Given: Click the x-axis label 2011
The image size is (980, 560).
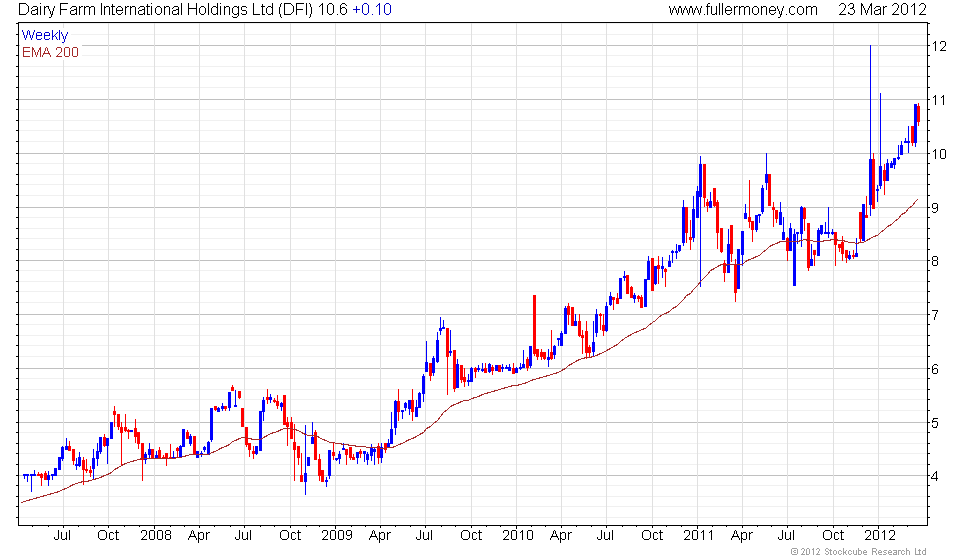Looking at the screenshot, I should 699,536.
